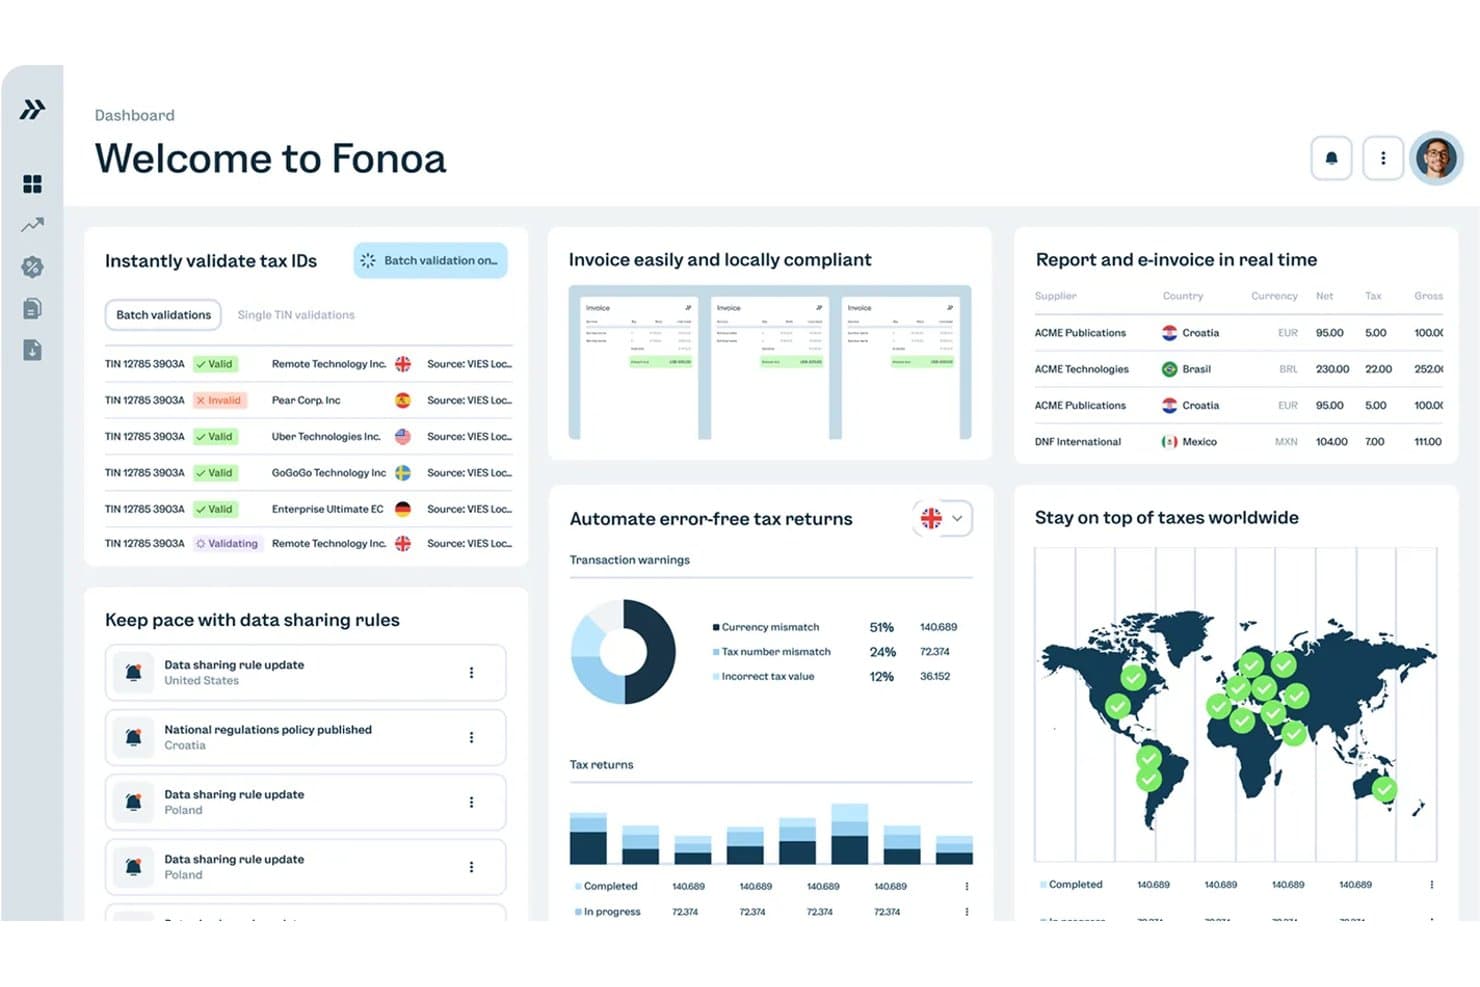Click the Currency mismatch legend swatch
The height and width of the screenshot is (987, 1480).
pyautogui.click(x=716, y=628)
